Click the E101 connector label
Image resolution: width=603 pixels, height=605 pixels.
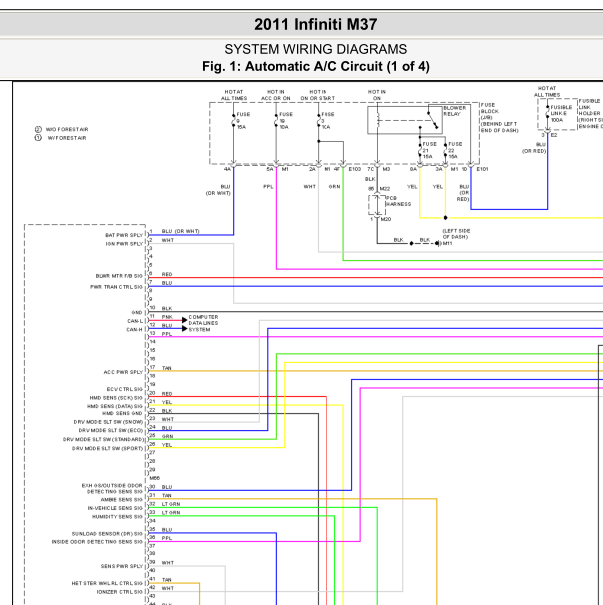pyautogui.click(x=482, y=169)
